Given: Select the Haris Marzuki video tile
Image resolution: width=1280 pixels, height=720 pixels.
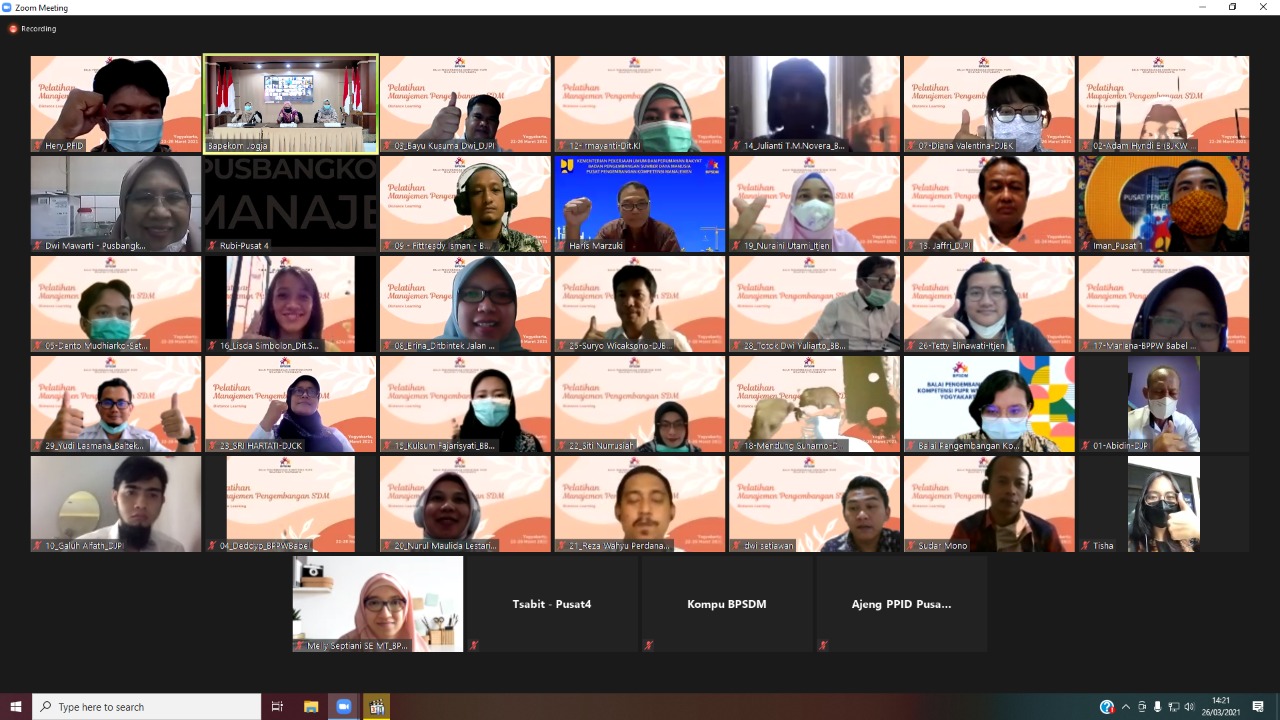Looking at the screenshot, I should pos(640,204).
